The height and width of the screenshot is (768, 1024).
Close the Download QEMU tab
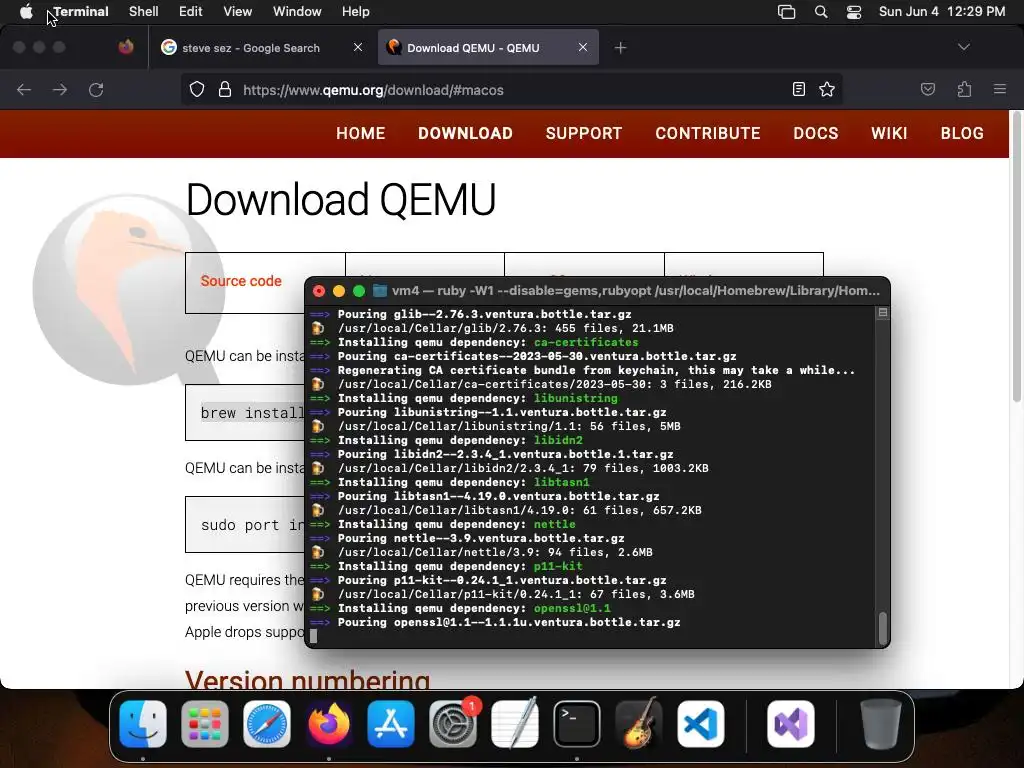[x=583, y=47]
